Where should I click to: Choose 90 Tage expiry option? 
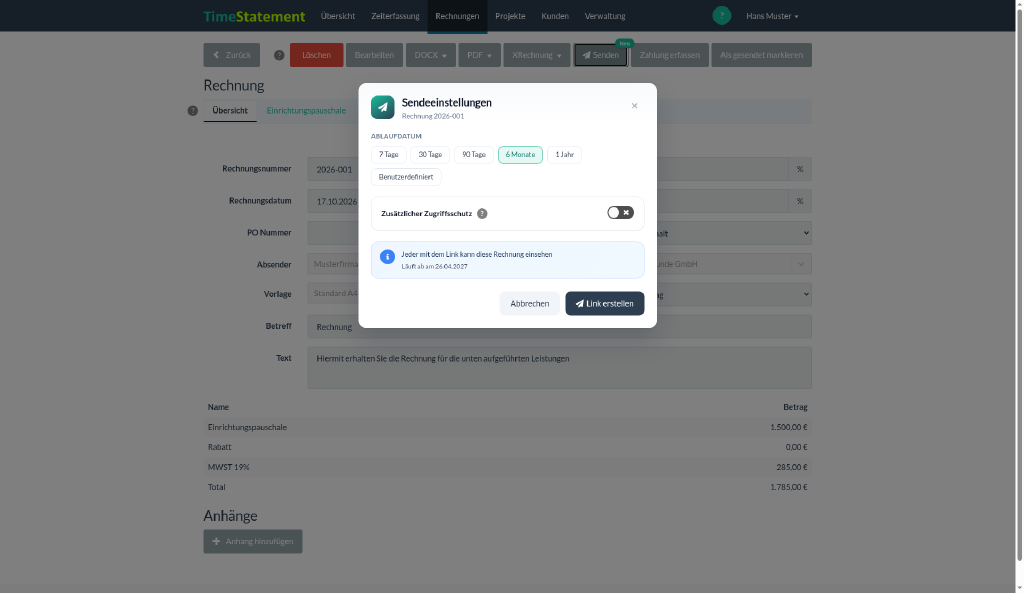click(x=473, y=155)
